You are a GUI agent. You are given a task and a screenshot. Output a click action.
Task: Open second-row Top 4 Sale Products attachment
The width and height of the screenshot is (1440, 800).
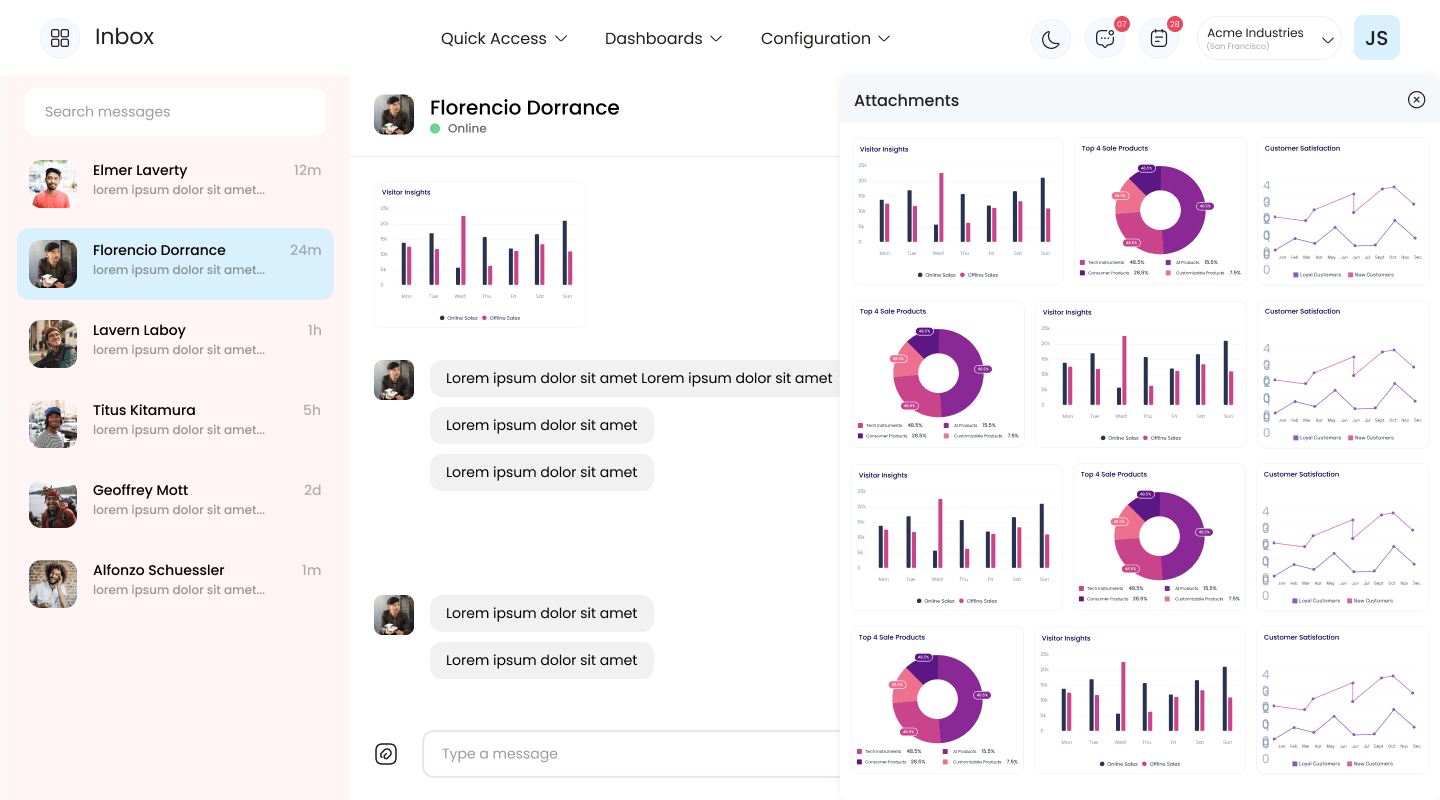pyautogui.click(x=938, y=374)
